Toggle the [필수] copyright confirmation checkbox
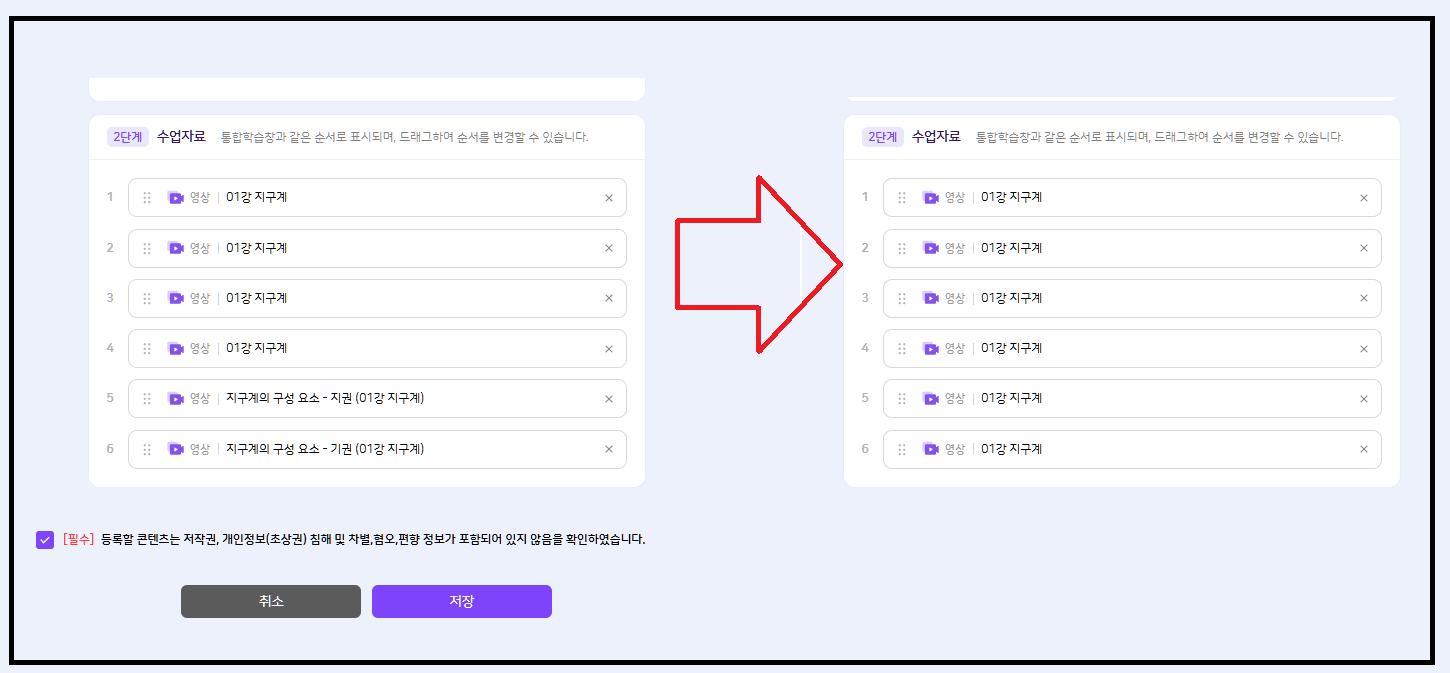The width and height of the screenshot is (1450, 673). click(x=45, y=540)
